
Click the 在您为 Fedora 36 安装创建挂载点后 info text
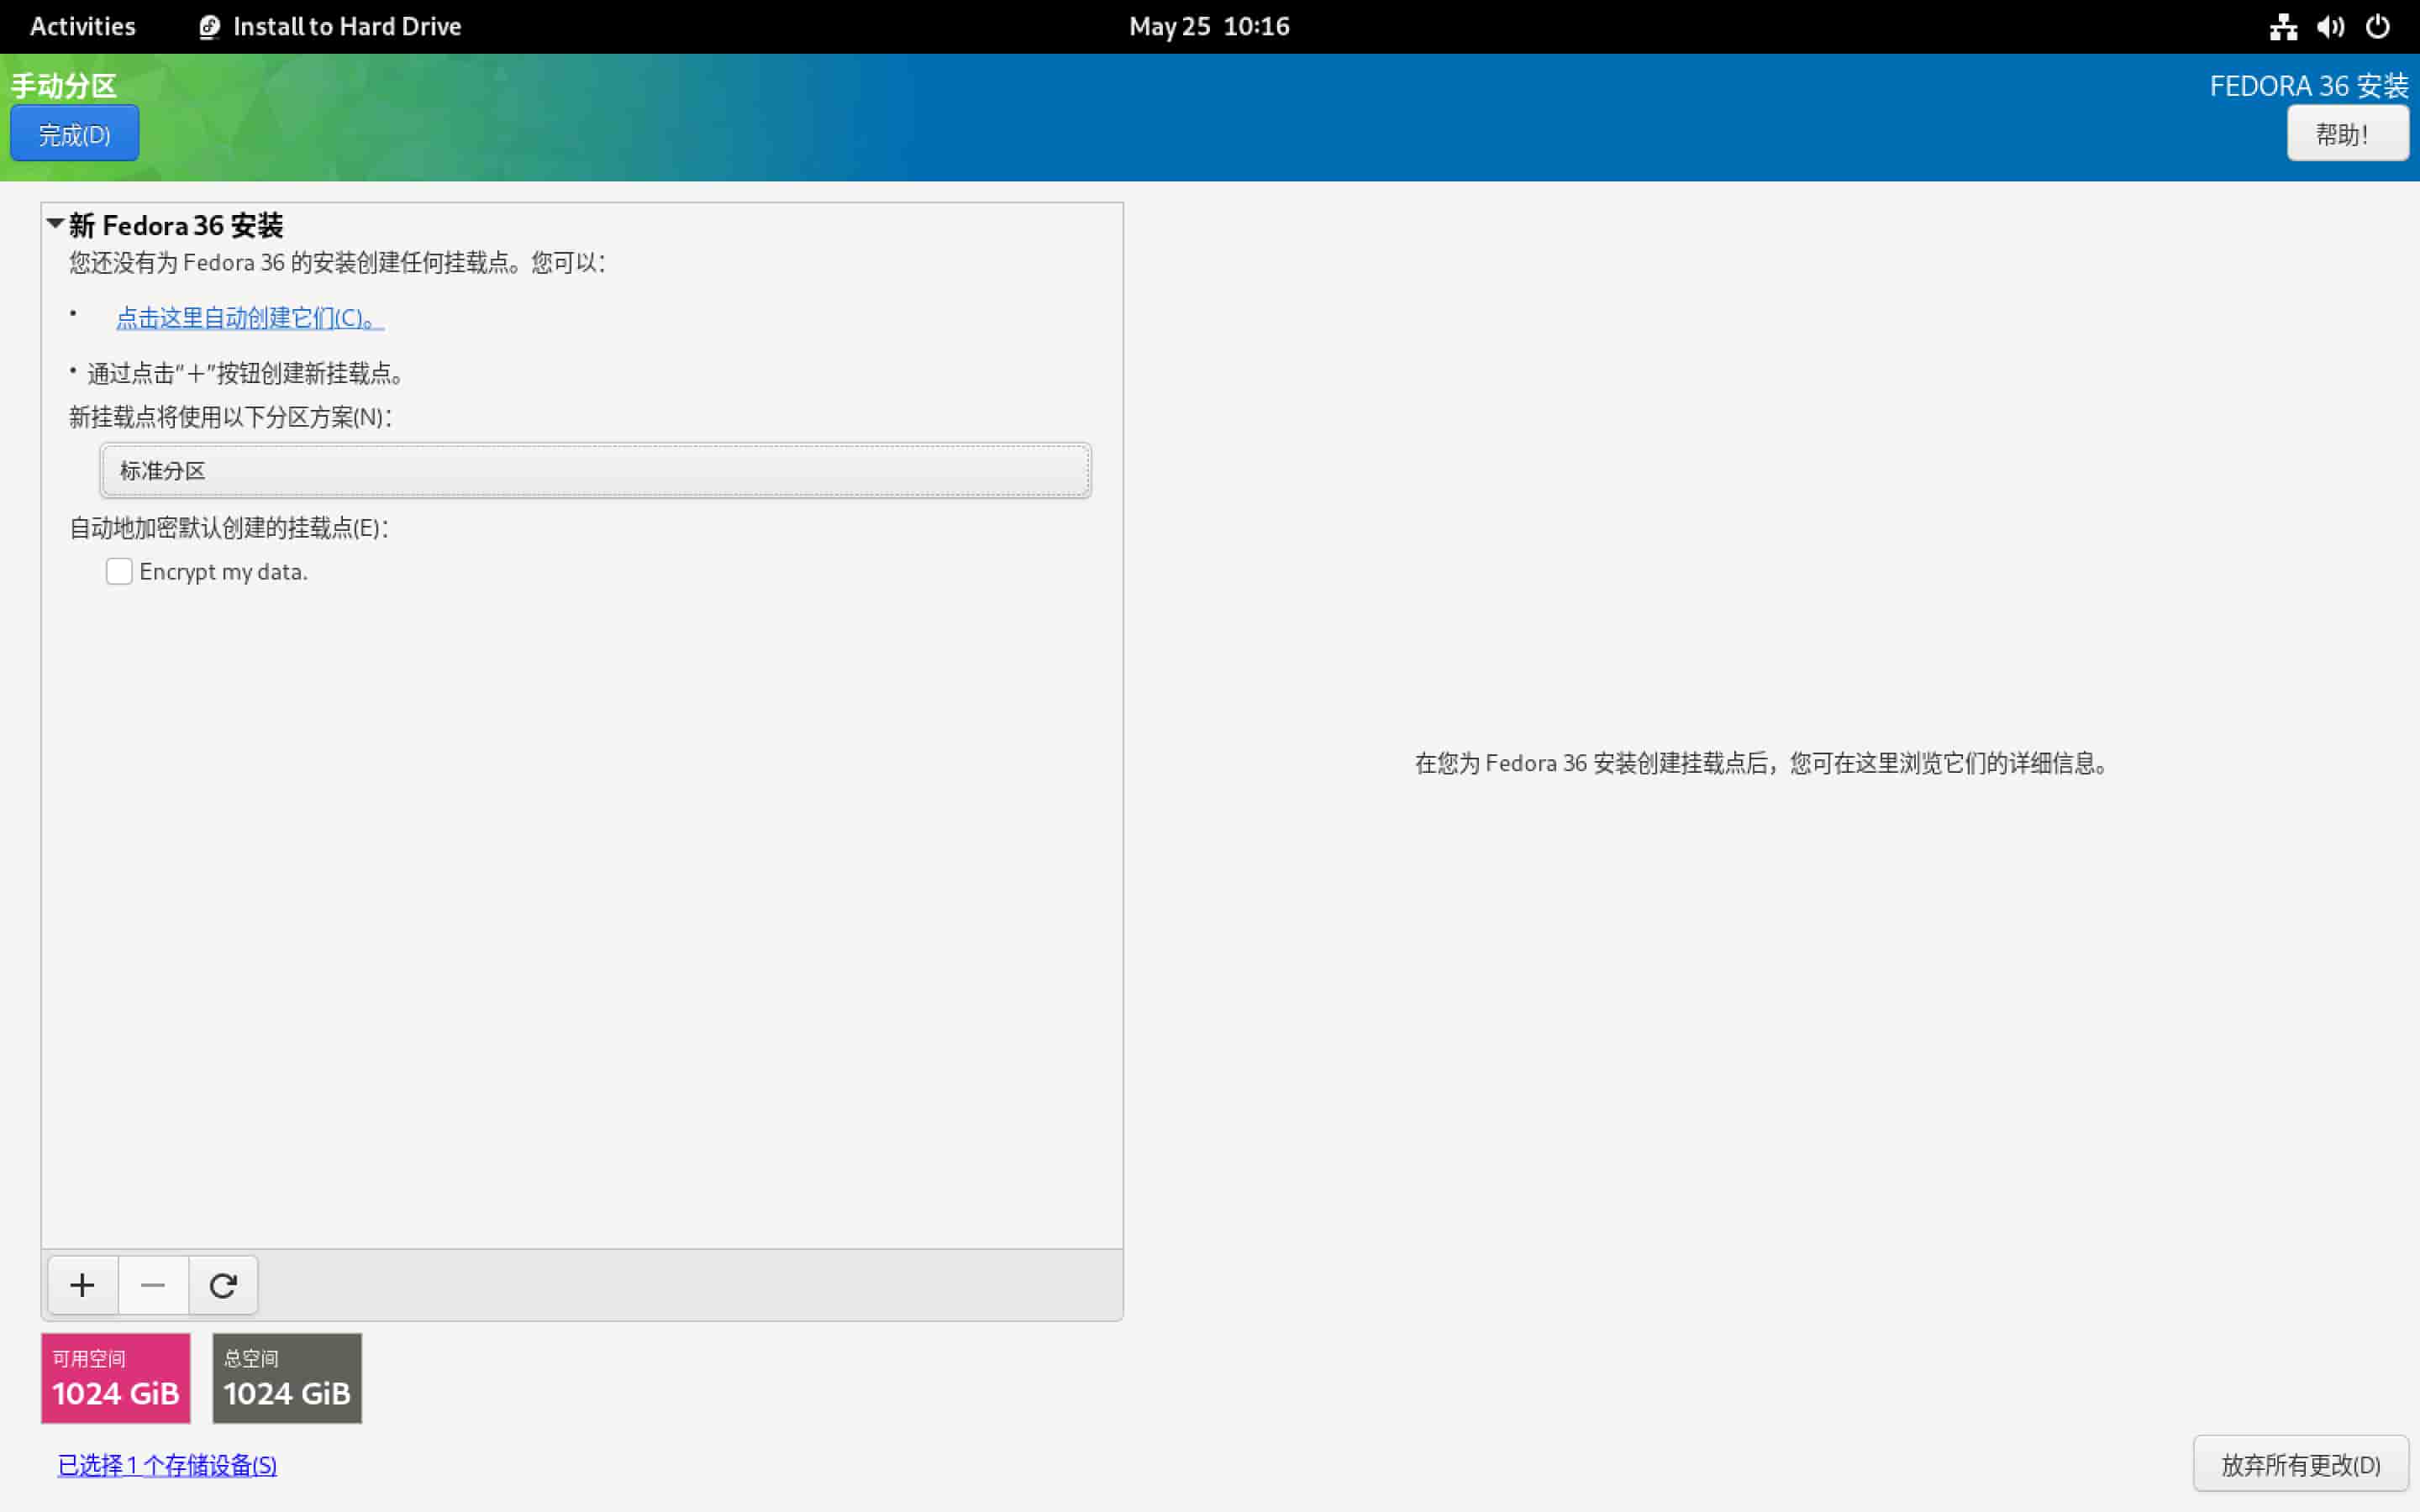(1762, 763)
